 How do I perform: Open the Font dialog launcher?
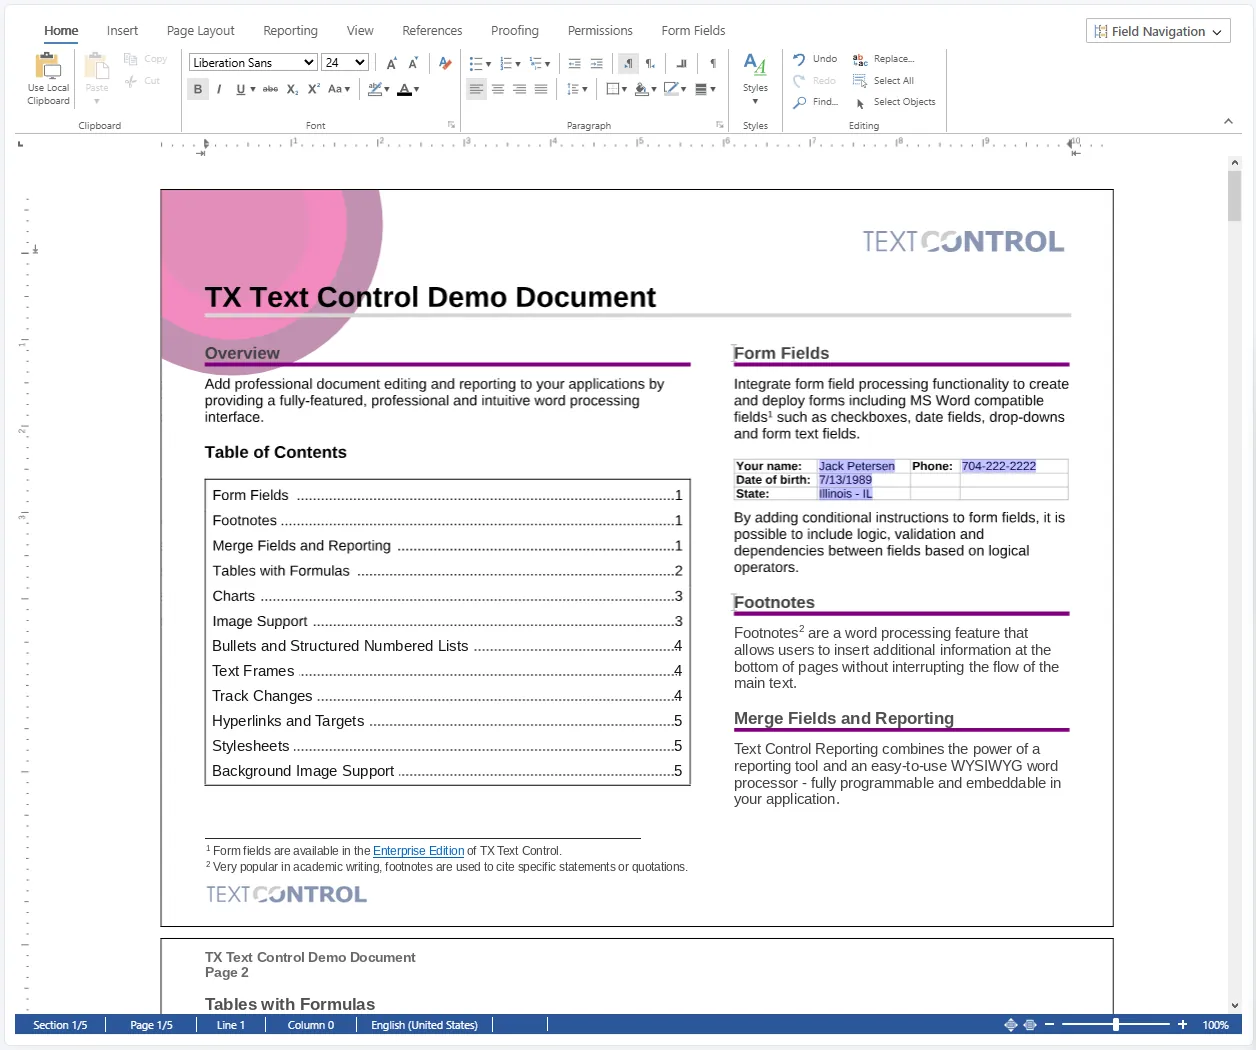451,125
